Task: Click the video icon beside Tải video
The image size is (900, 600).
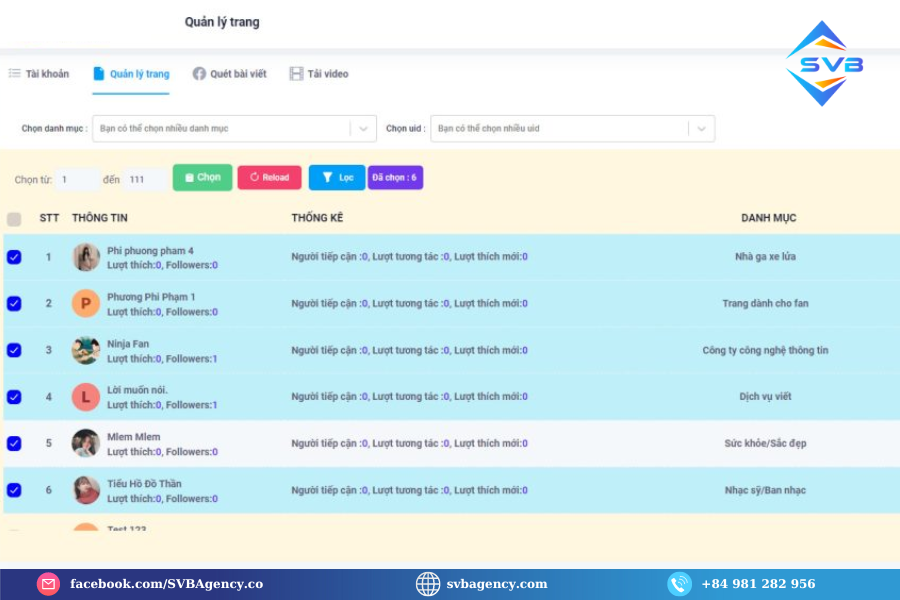Action: [296, 74]
